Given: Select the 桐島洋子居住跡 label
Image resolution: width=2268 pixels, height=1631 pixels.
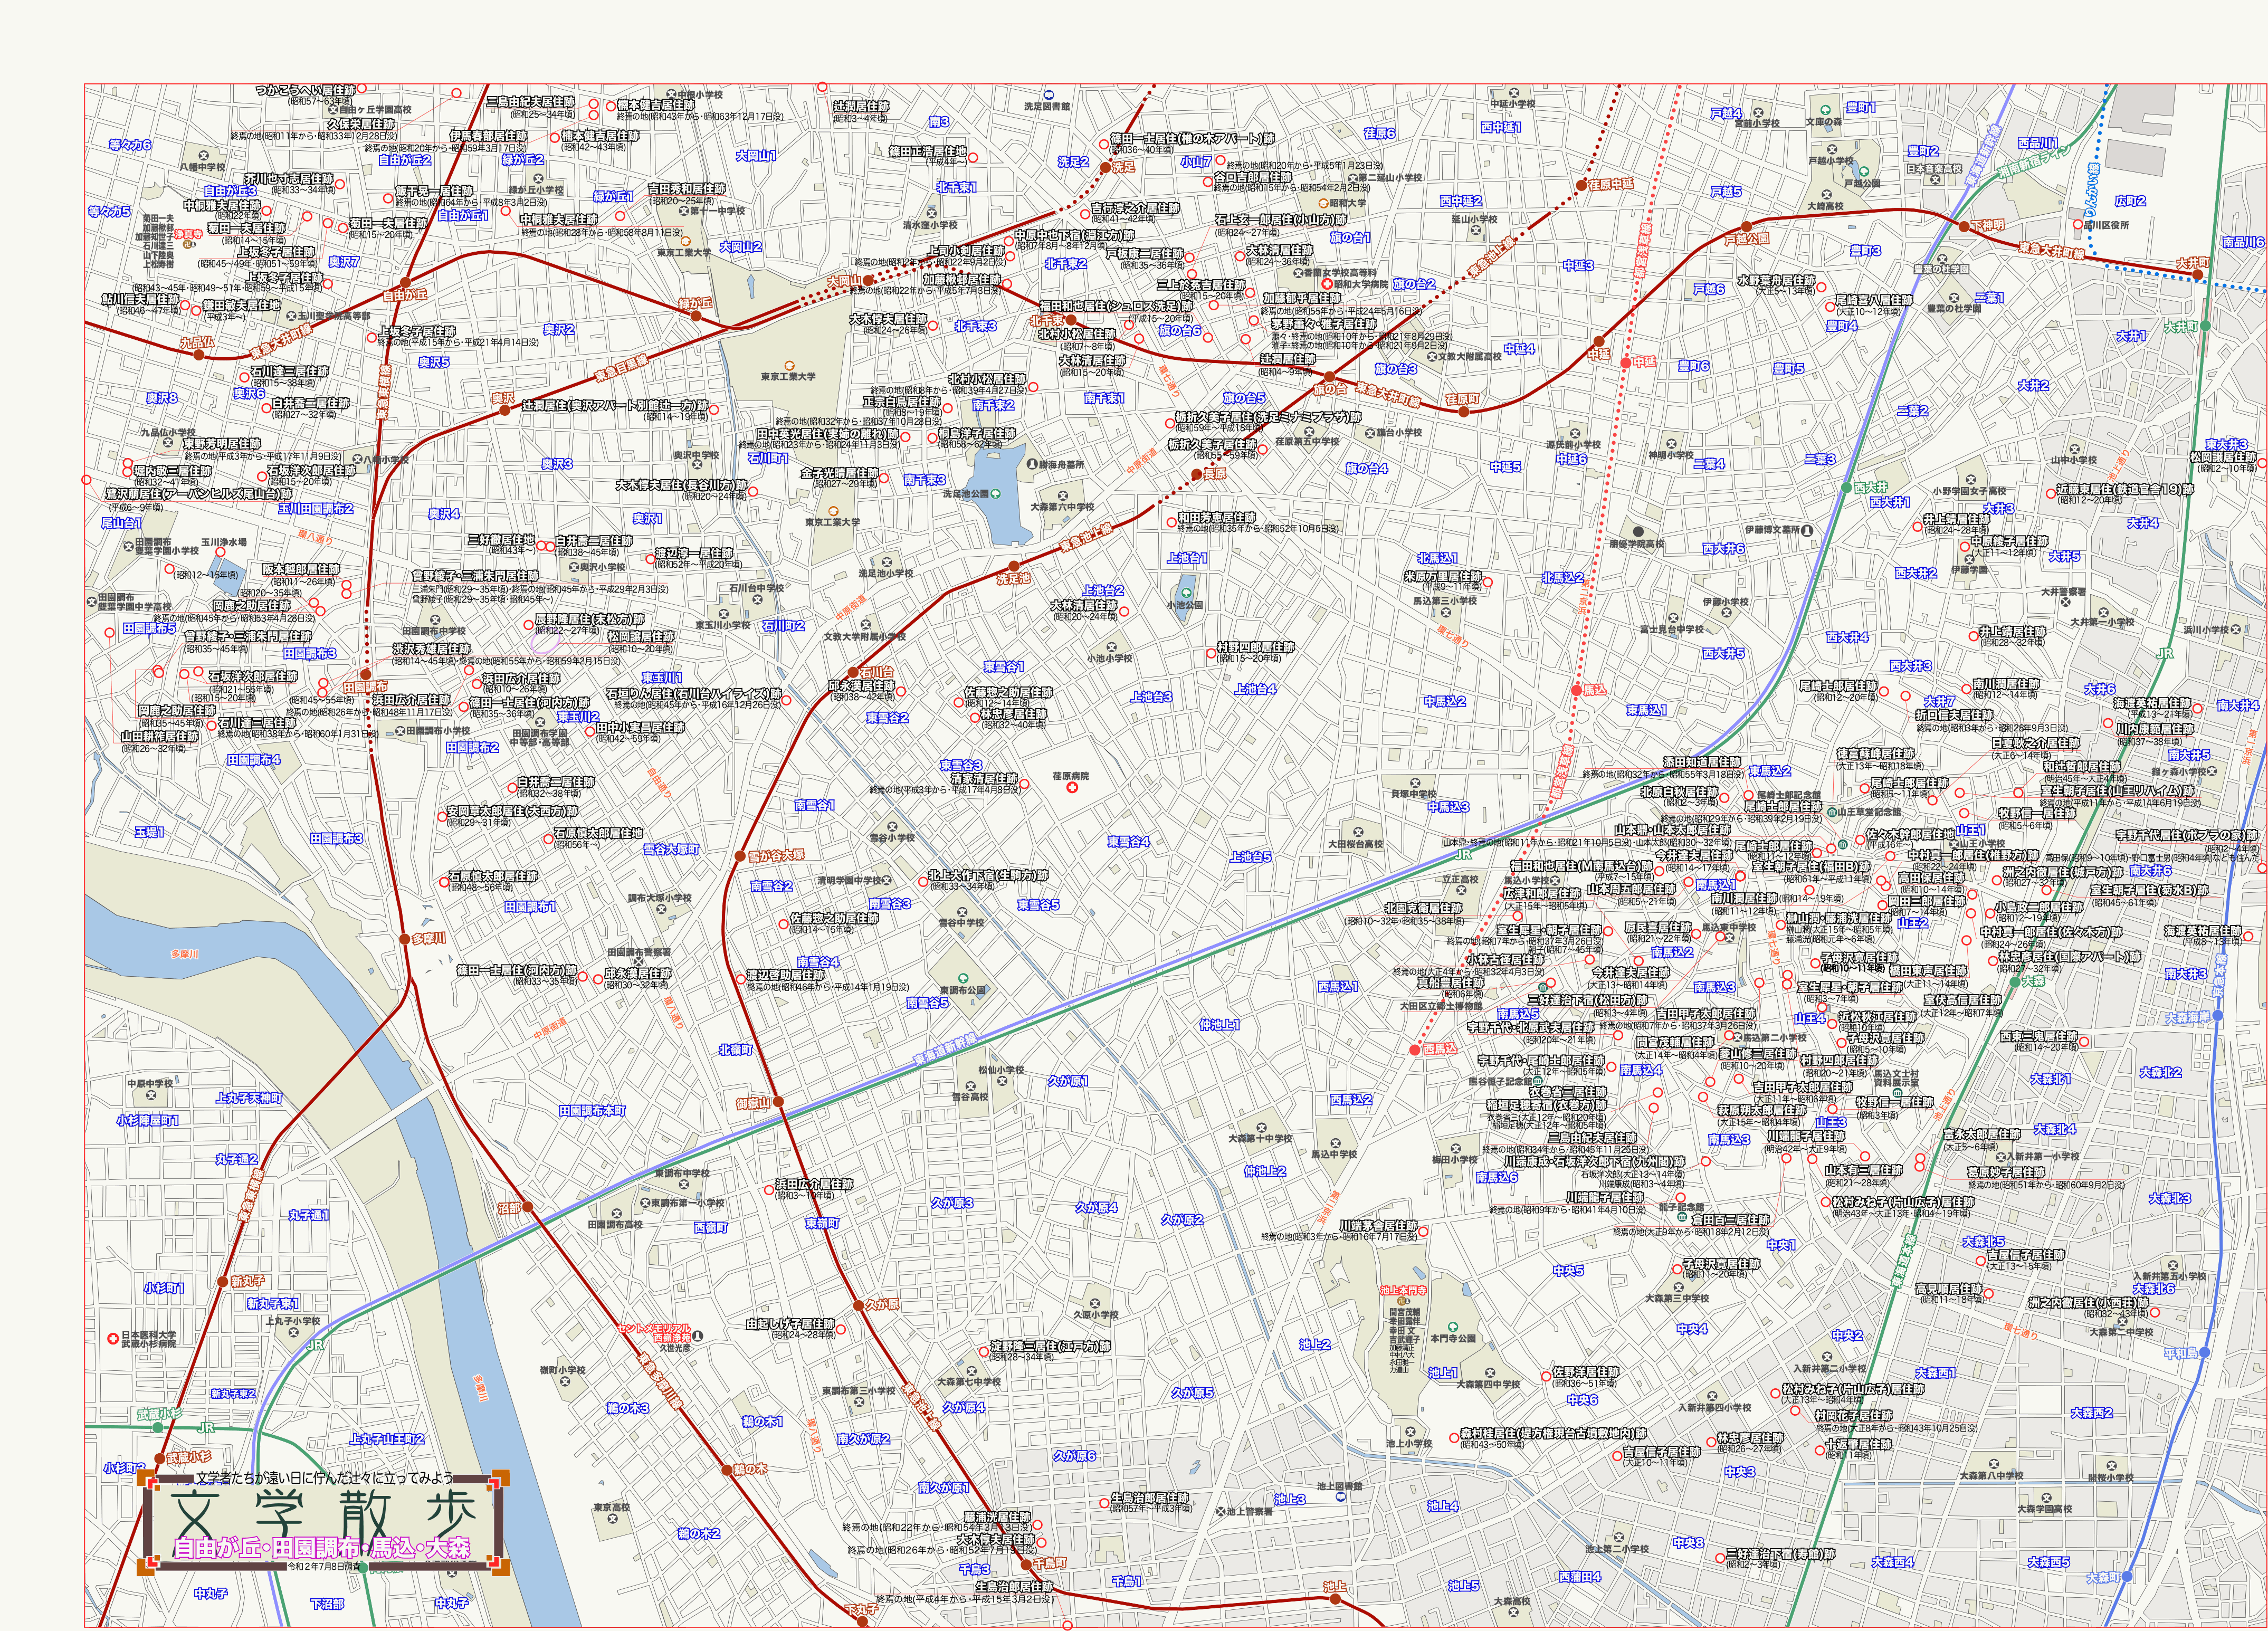Looking at the screenshot, I should (976, 434).
